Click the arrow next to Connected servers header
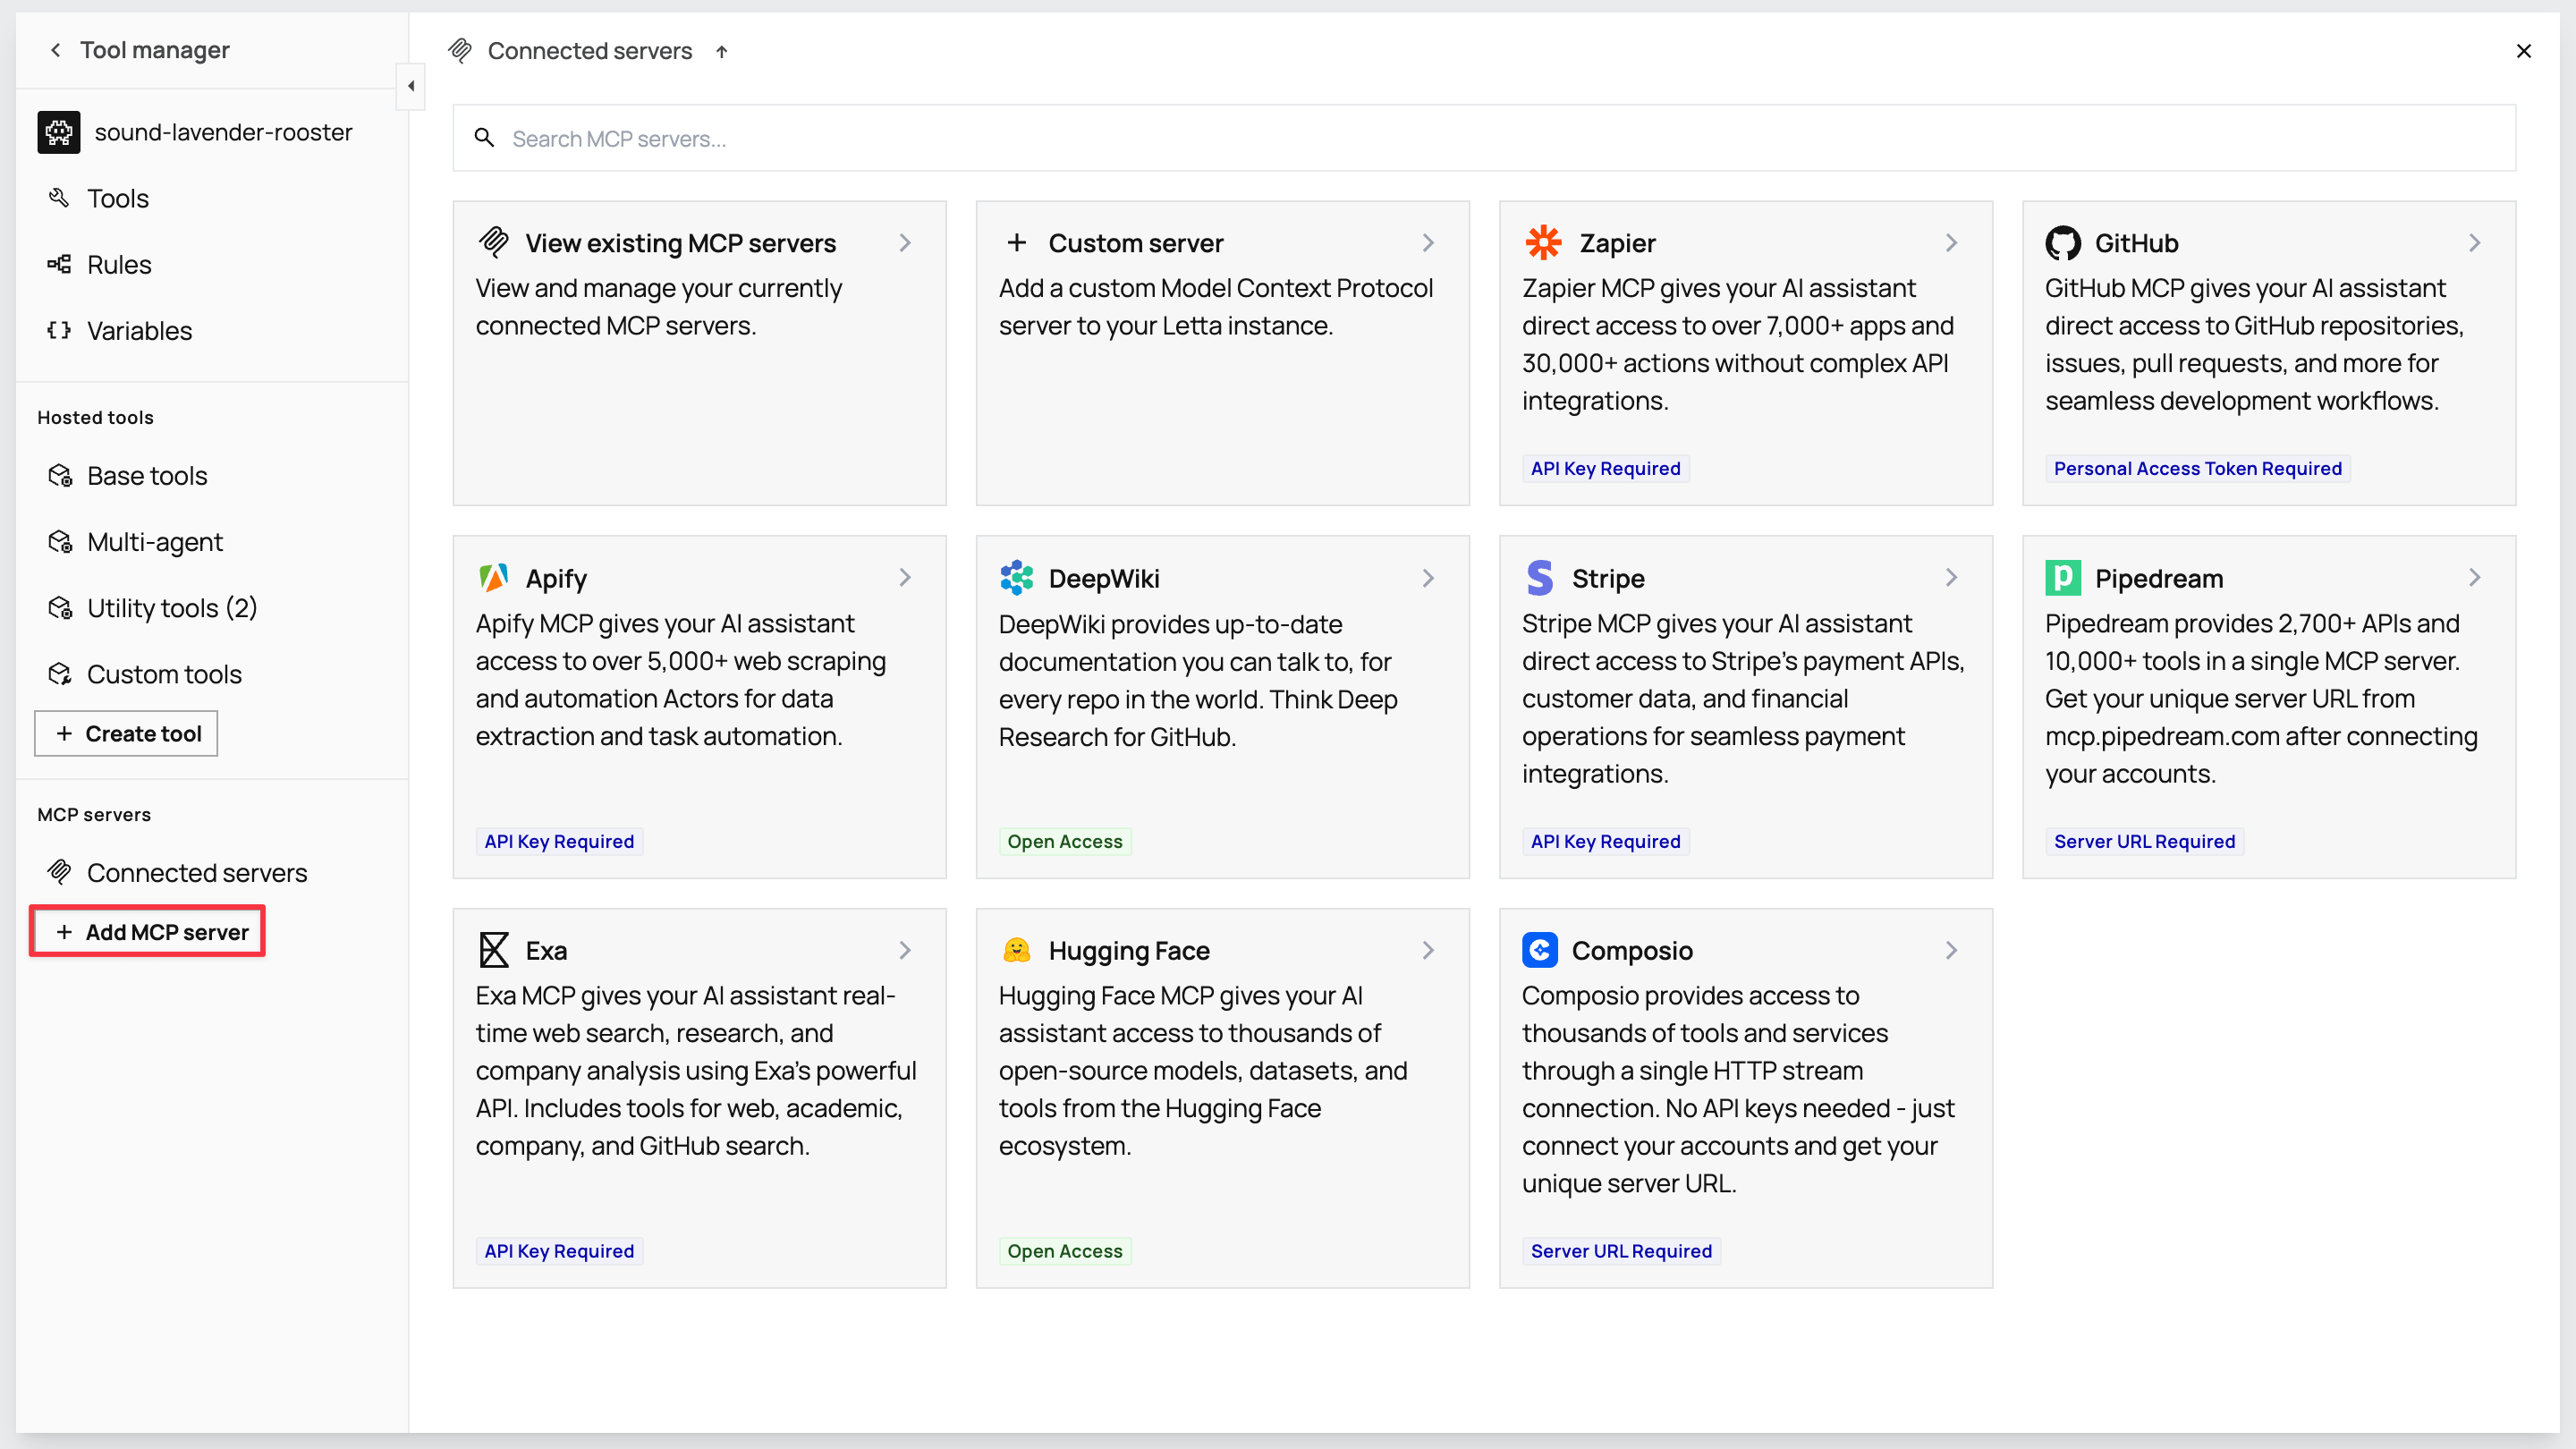This screenshot has height=1449, width=2576. (x=722, y=52)
